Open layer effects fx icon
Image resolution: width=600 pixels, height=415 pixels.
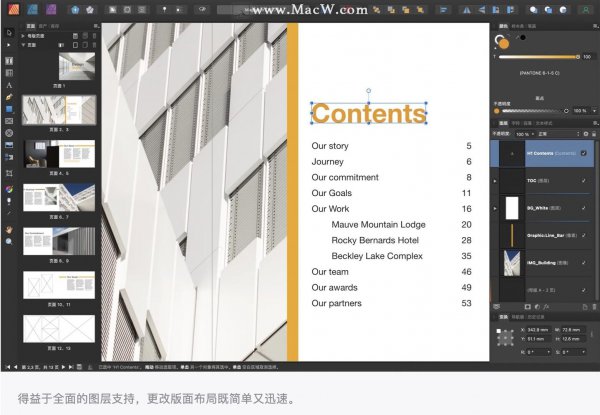[546, 307]
